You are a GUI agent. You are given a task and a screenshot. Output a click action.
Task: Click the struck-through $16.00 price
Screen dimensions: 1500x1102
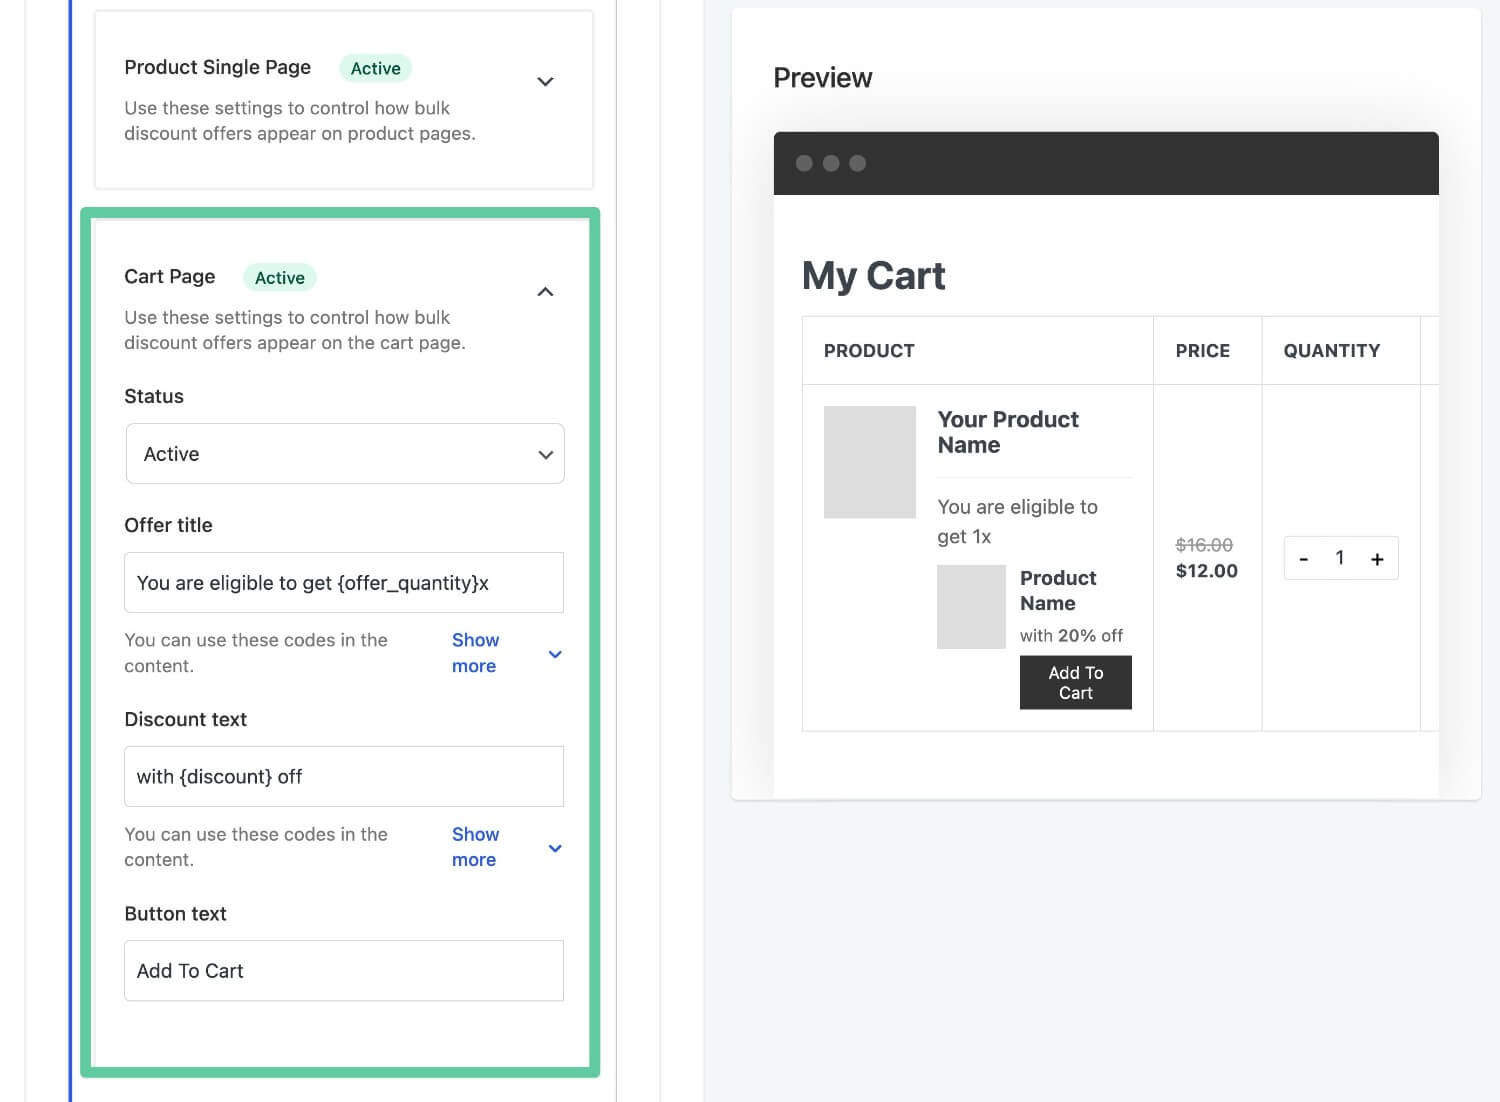1204,545
